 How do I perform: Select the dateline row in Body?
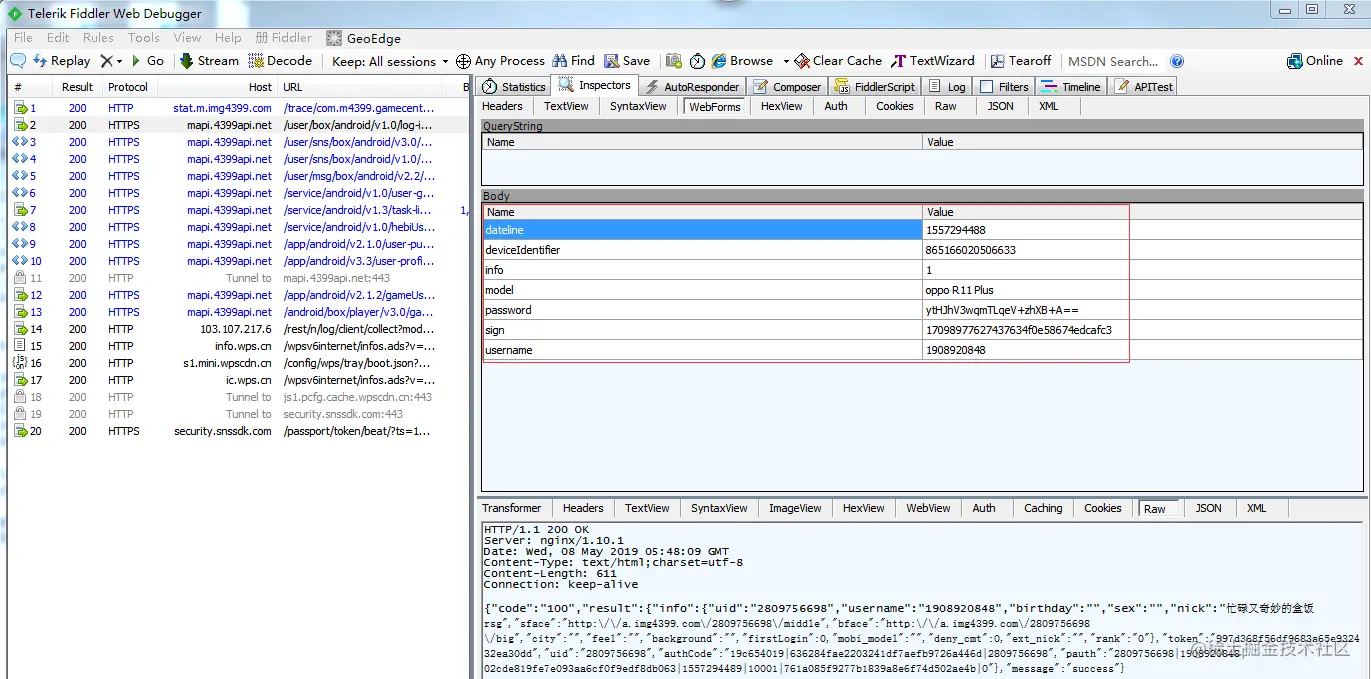(922, 230)
